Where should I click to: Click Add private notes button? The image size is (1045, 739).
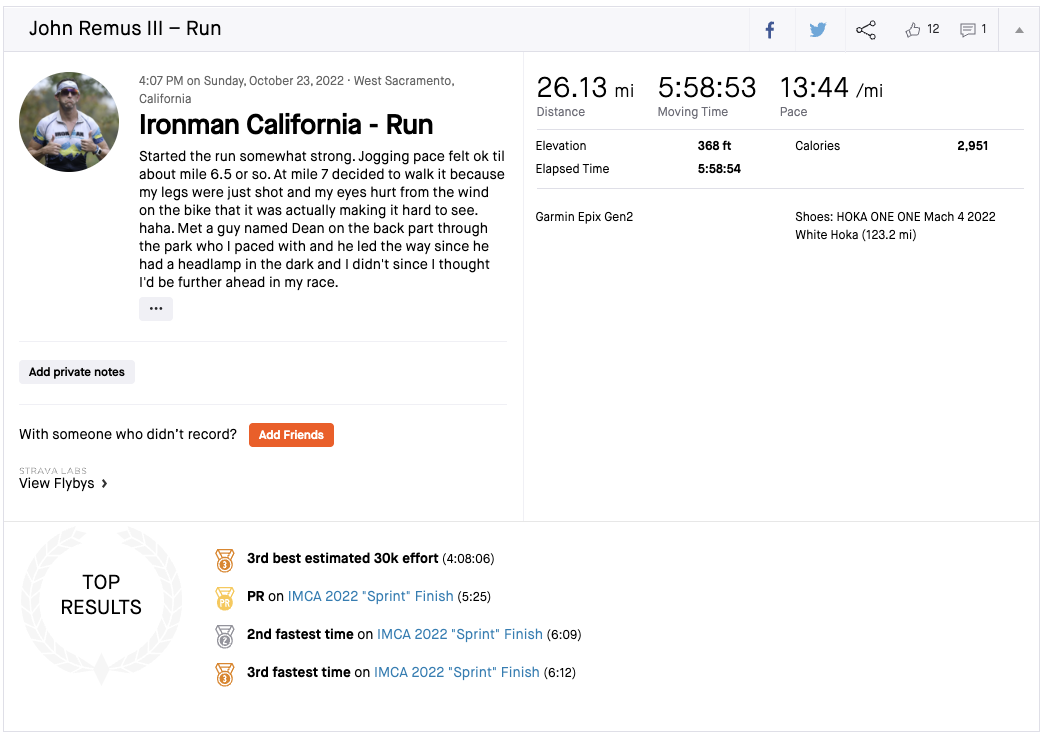click(77, 372)
